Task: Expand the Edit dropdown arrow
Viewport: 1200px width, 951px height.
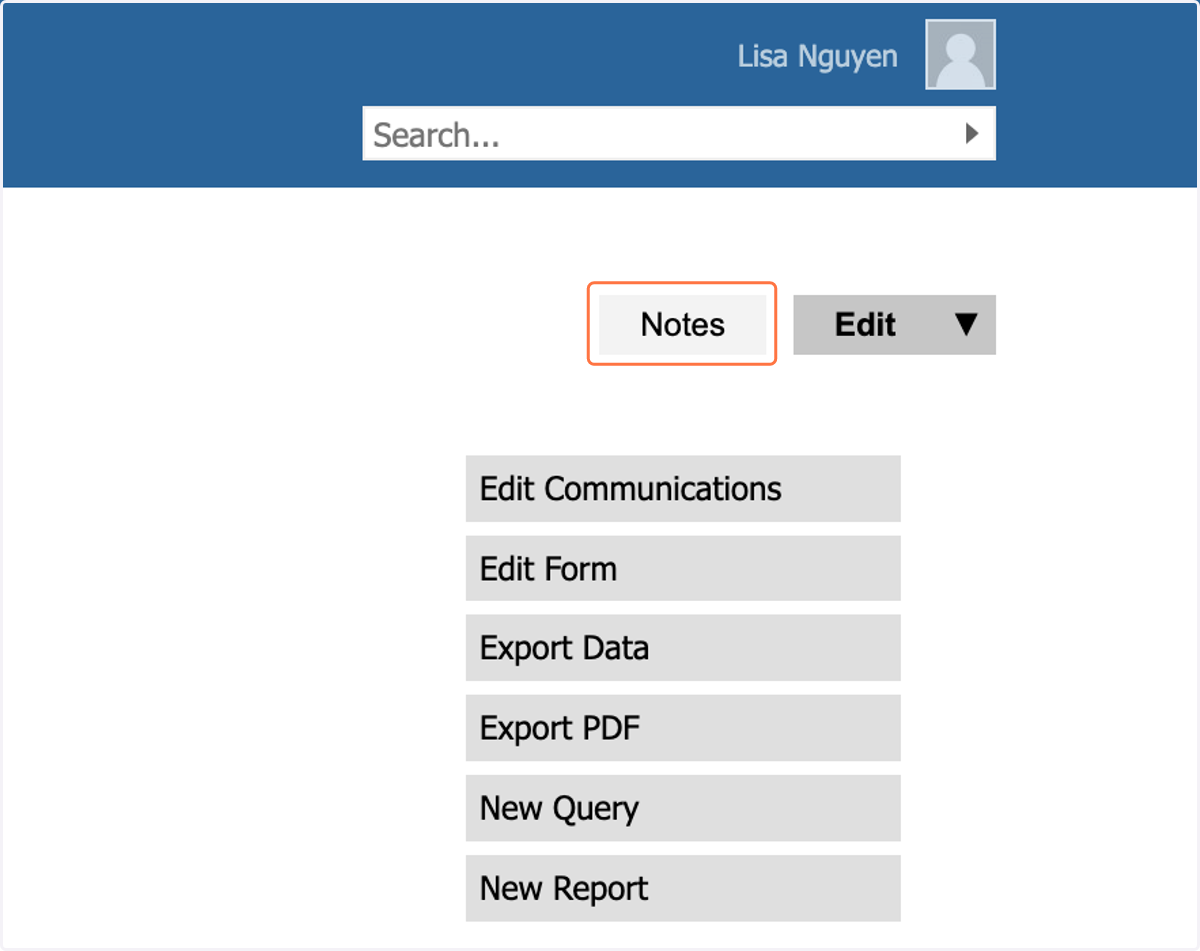Action: pyautogui.click(x=965, y=324)
